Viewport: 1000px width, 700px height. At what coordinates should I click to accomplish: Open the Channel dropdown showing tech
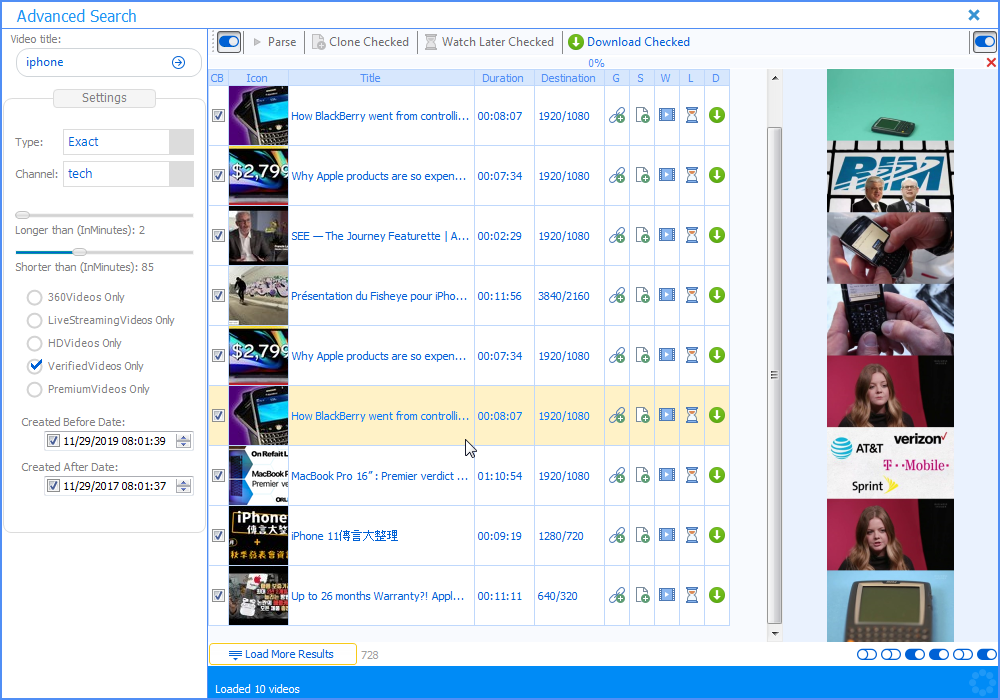[181, 174]
